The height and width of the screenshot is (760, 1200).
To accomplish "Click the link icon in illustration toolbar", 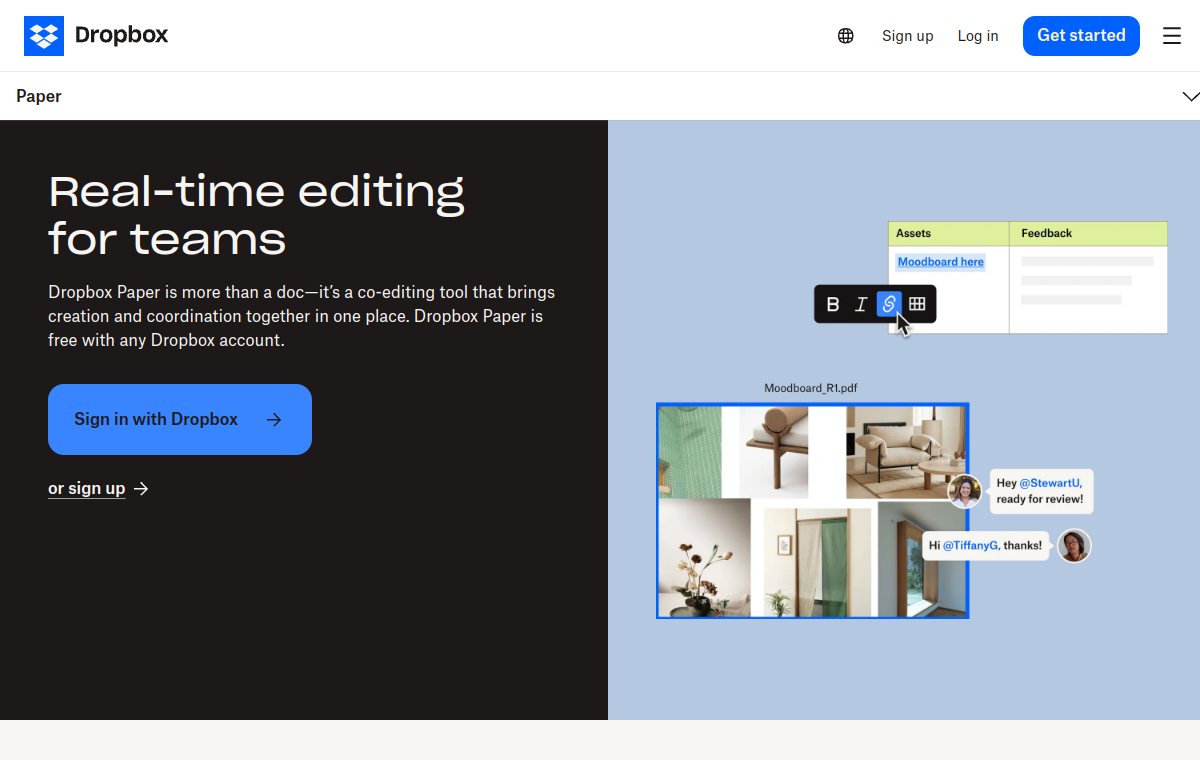I will click(889, 304).
